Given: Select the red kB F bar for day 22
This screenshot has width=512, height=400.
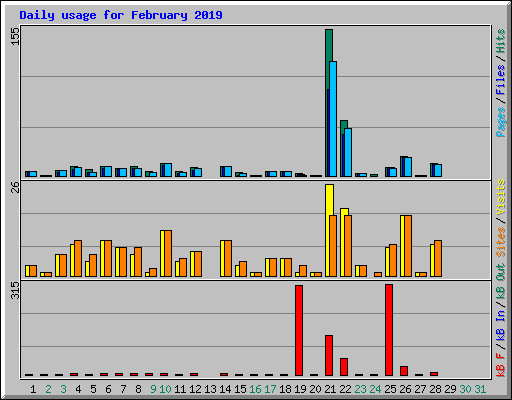Looking at the screenshot, I should pyautogui.click(x=344, y=367).
